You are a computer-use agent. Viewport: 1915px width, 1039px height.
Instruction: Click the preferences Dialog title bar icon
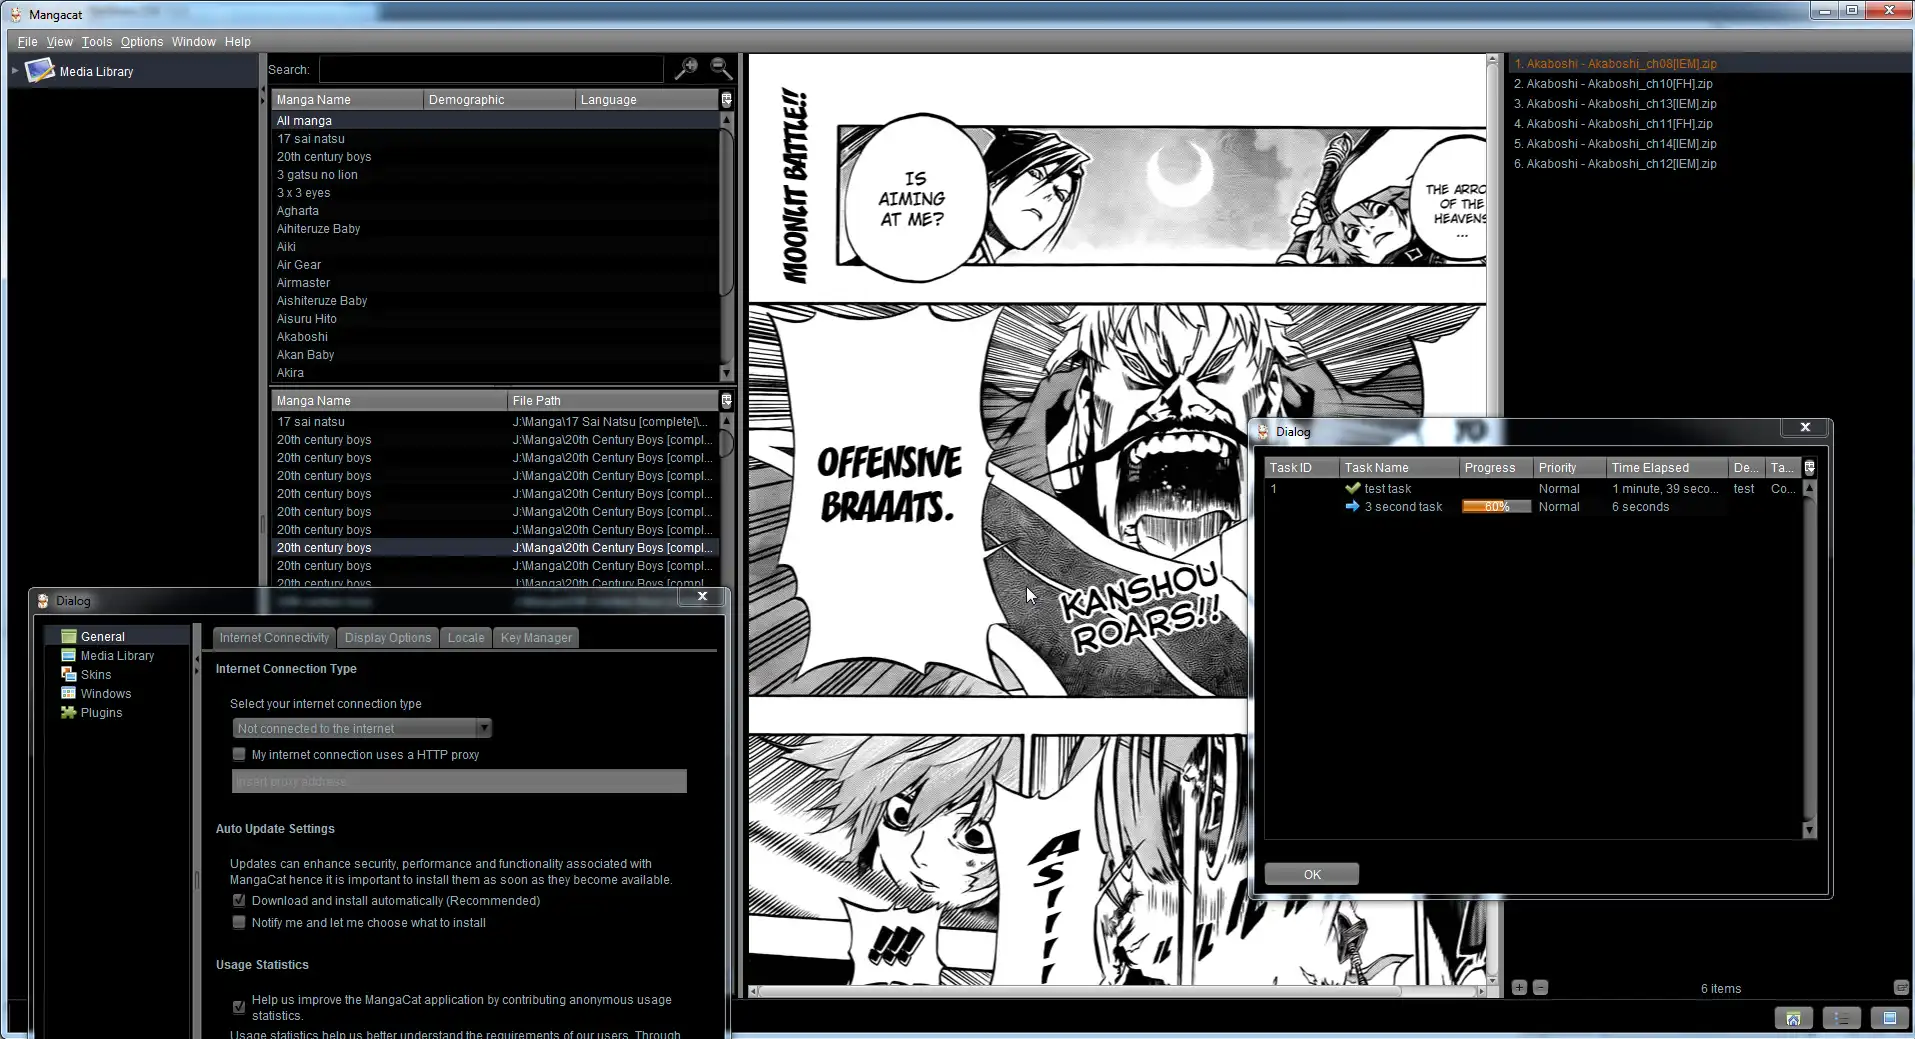coord(43,600)
